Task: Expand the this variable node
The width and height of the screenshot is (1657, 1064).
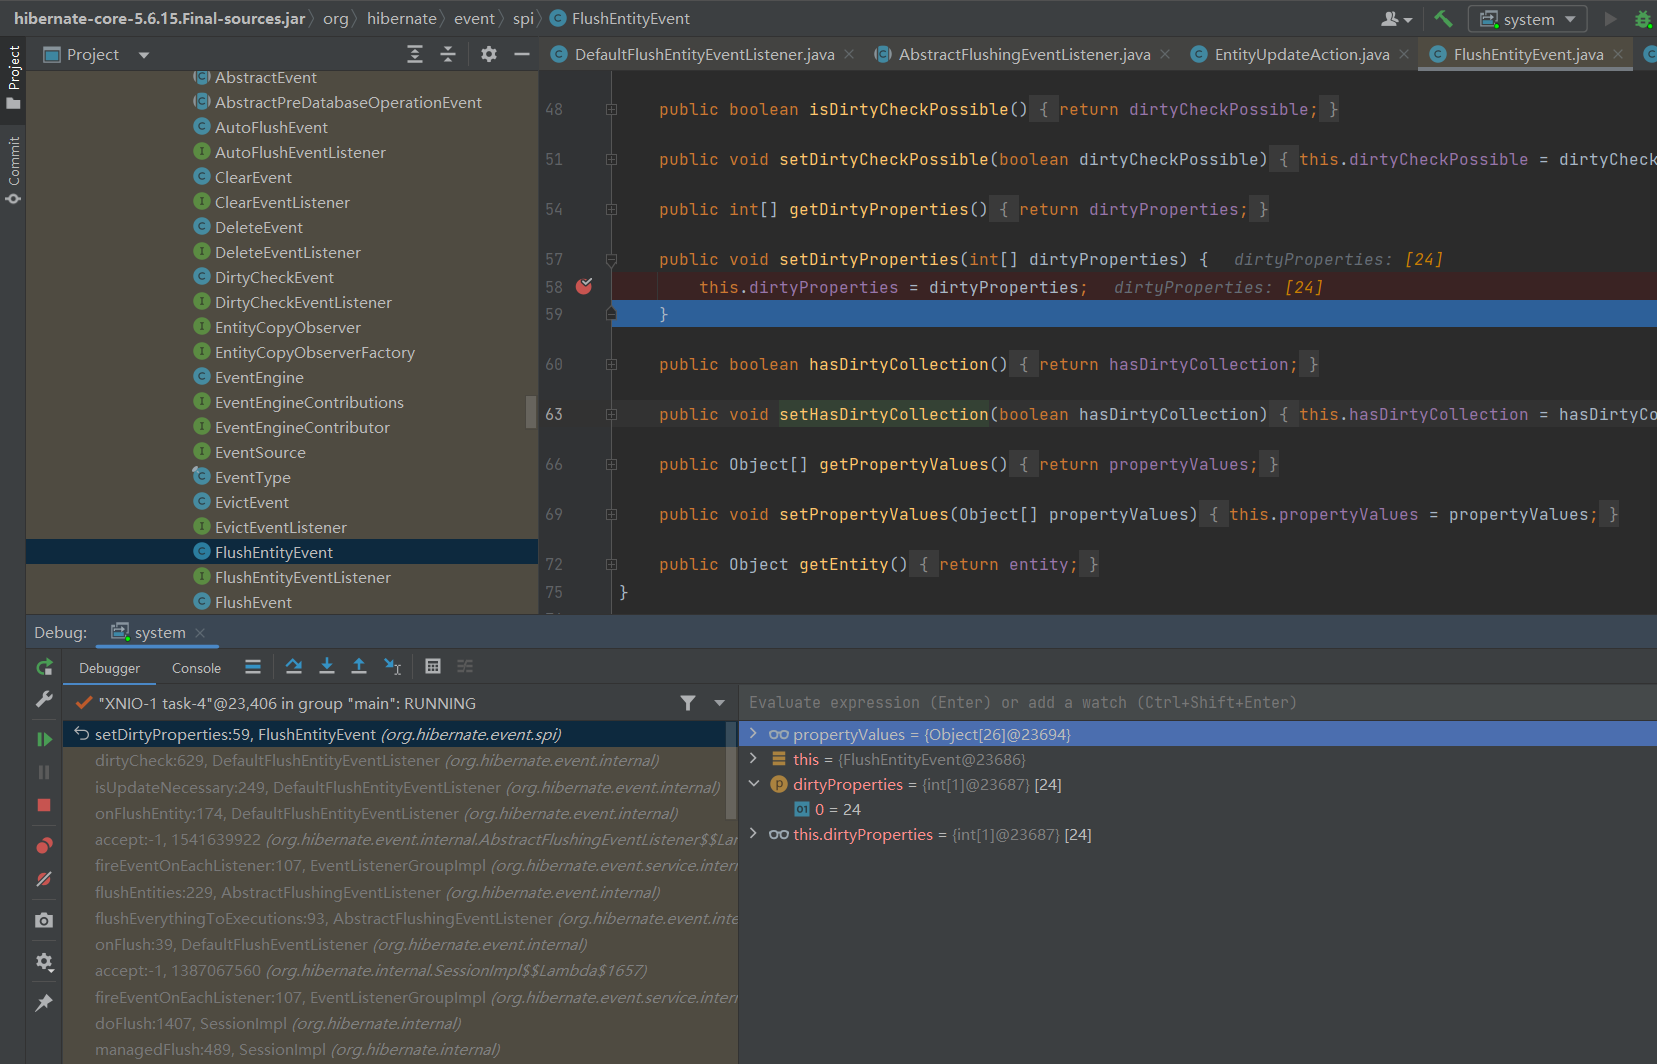Action: click(x=753, y=759)
